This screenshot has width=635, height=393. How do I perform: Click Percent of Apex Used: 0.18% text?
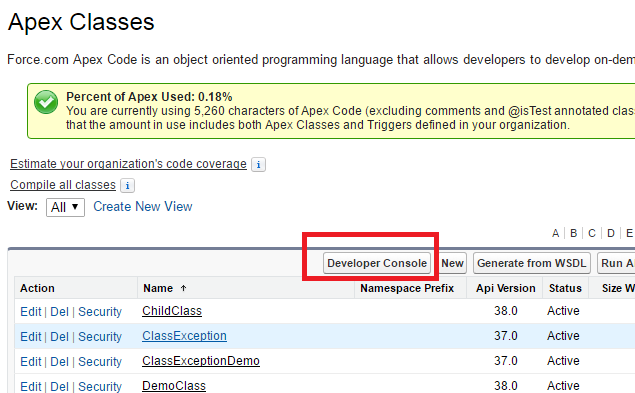pyautogui.click(x=149, y=97)
